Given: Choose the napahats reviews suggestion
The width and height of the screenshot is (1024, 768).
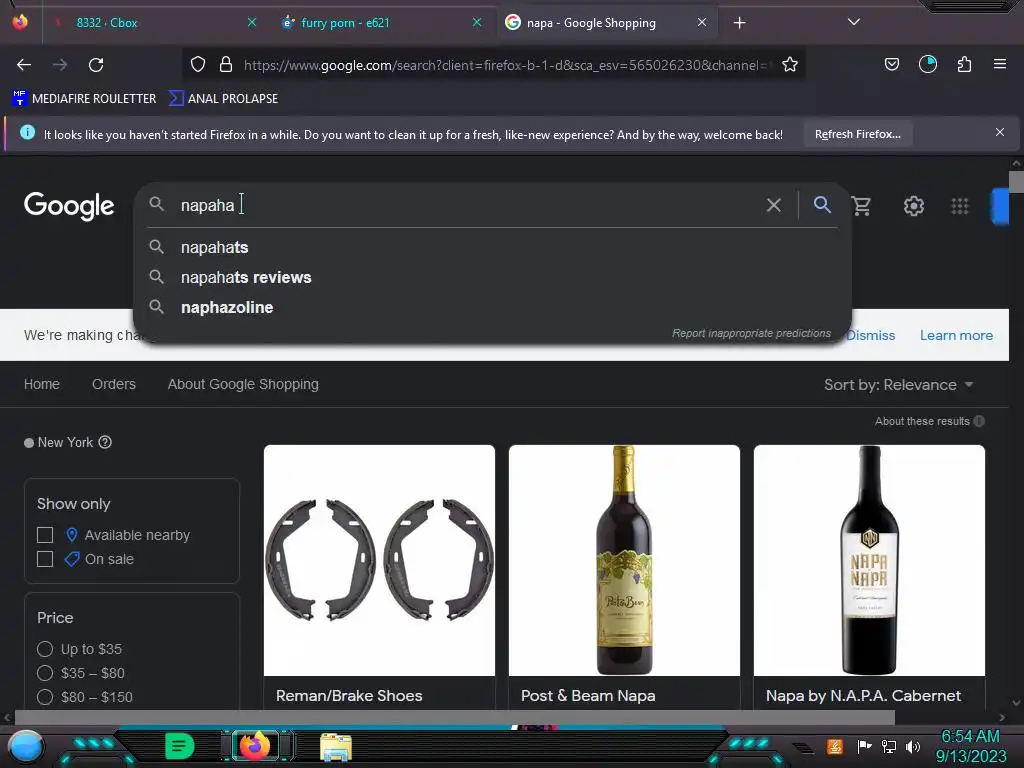Looking at the screenshot, I should tap(492, 278).
